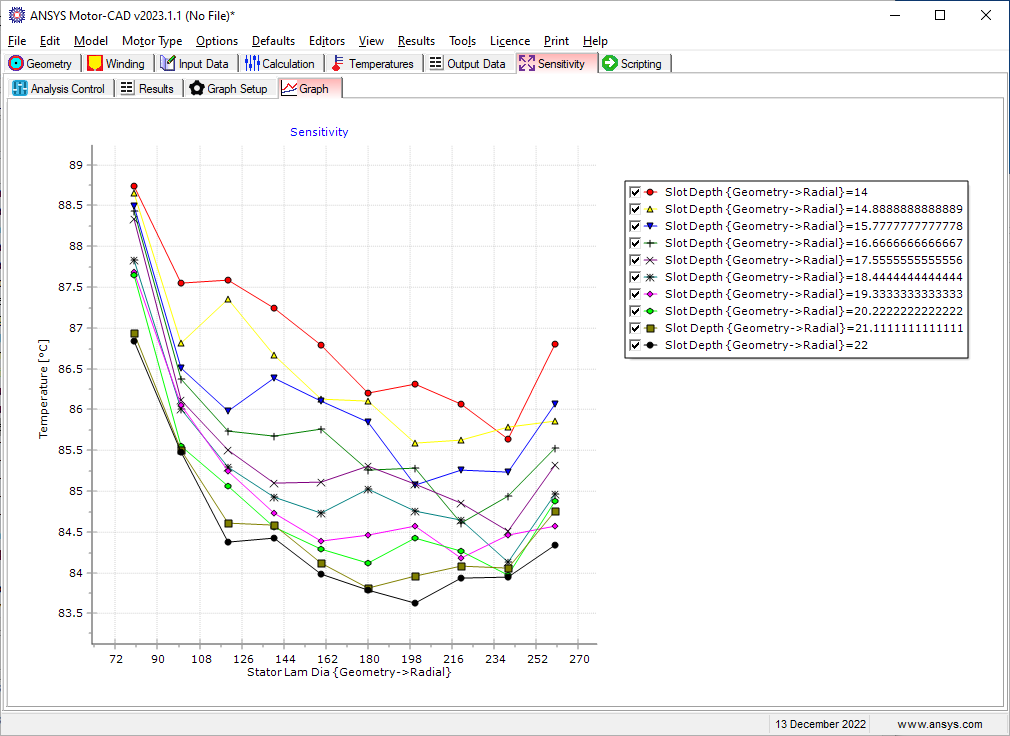The width and height of the screenshot is (1010, 736).
Task: Maximize the Motor-CAD window
Action: (940, 15)
